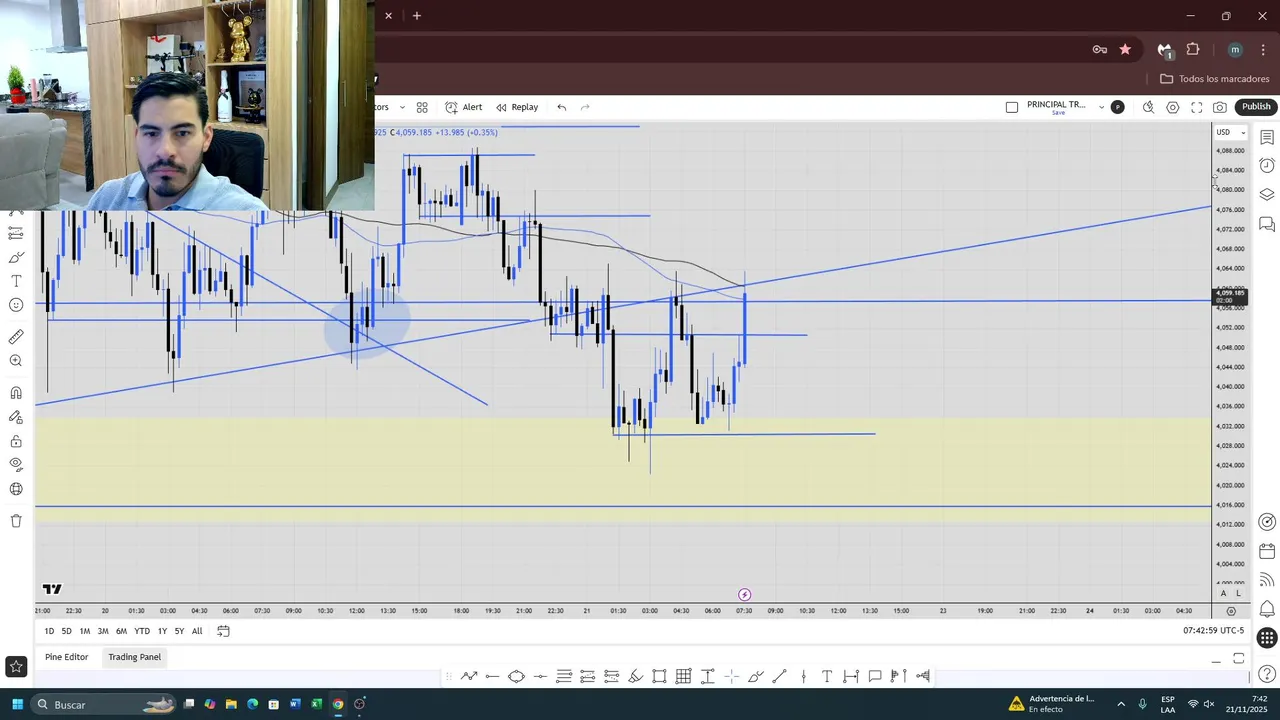Click the Save link under layout name
Screen dimensions: 1280x720
1058,113
